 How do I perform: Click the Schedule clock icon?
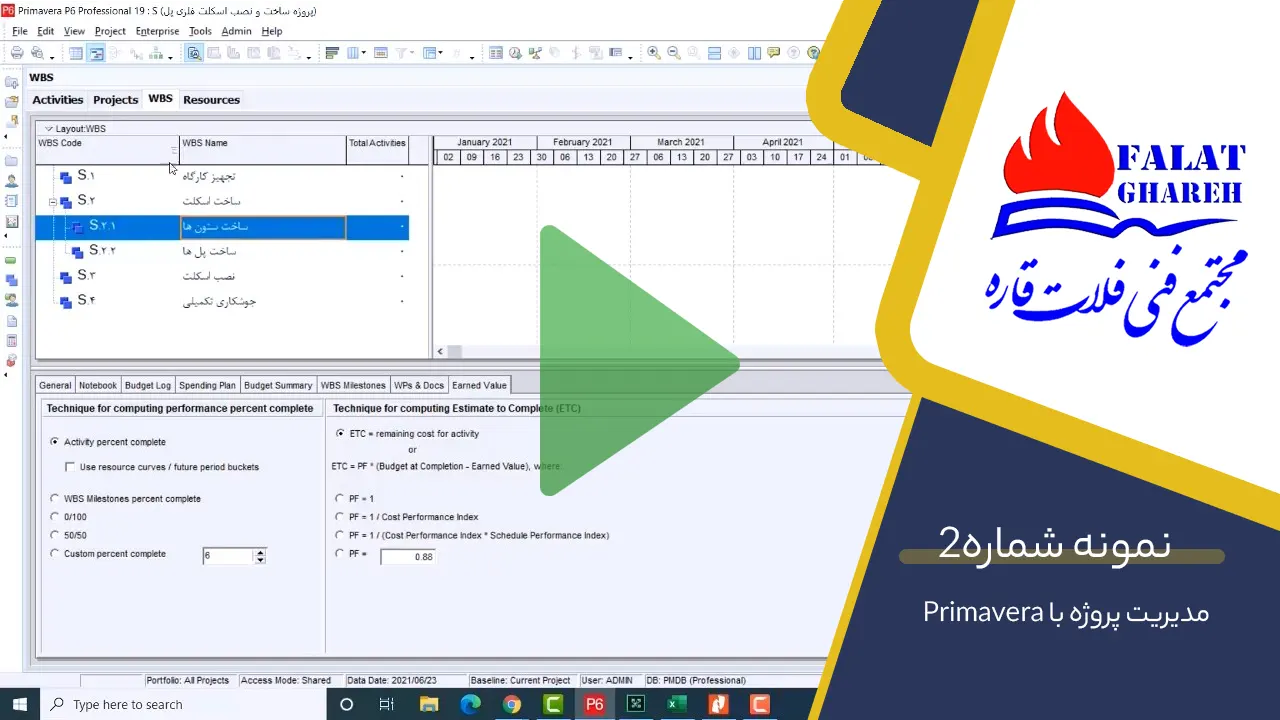[514, 53]
